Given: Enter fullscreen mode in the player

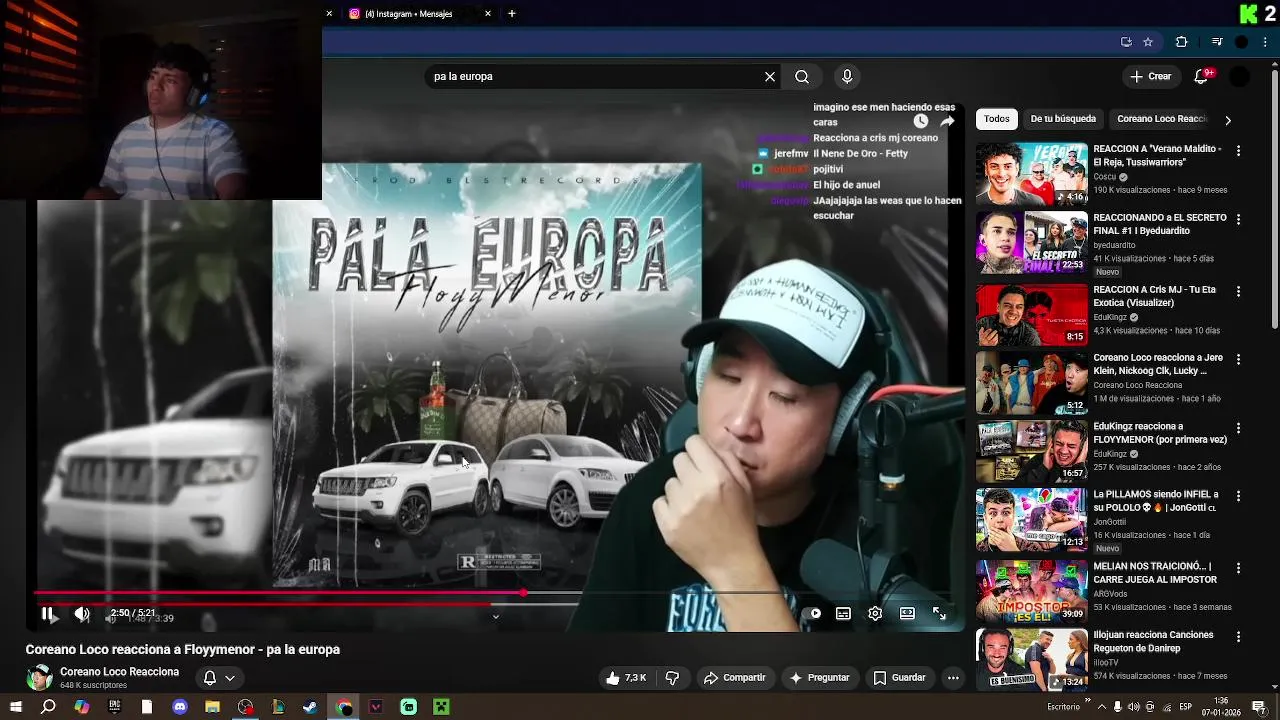Looking at the screenshot, I should pos(939,614).
